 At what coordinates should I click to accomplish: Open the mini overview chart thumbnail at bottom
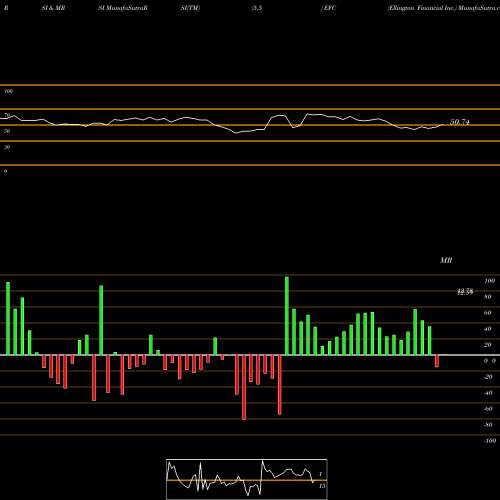[x=247, y=479]
